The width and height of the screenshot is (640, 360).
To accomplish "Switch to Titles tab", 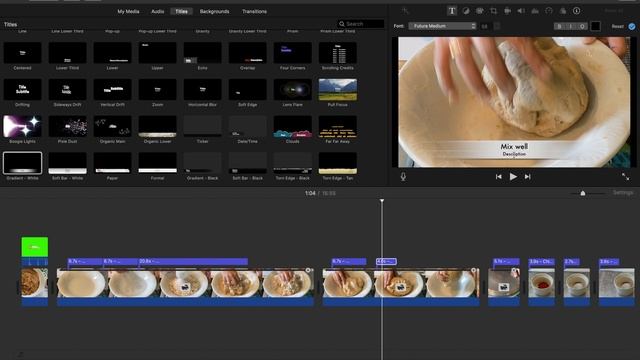I will (x=181, y=11).
